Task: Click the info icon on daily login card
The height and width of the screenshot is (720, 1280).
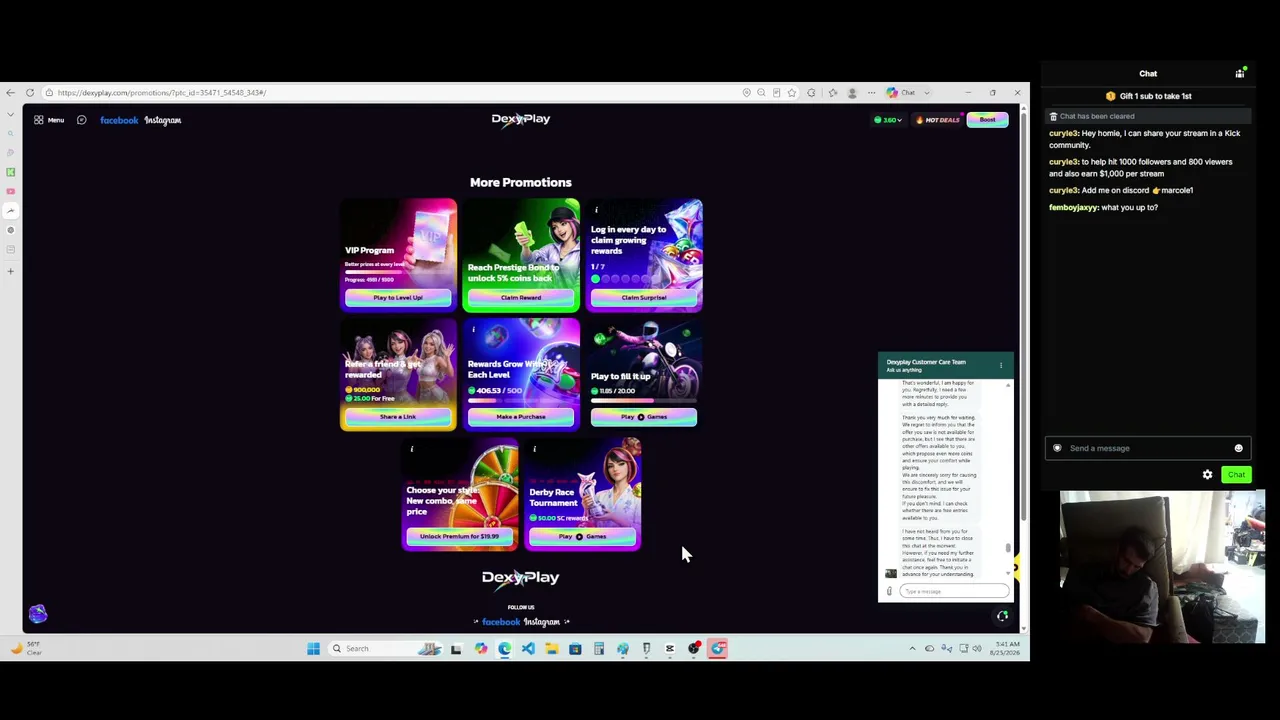Action: click(596, 210)
